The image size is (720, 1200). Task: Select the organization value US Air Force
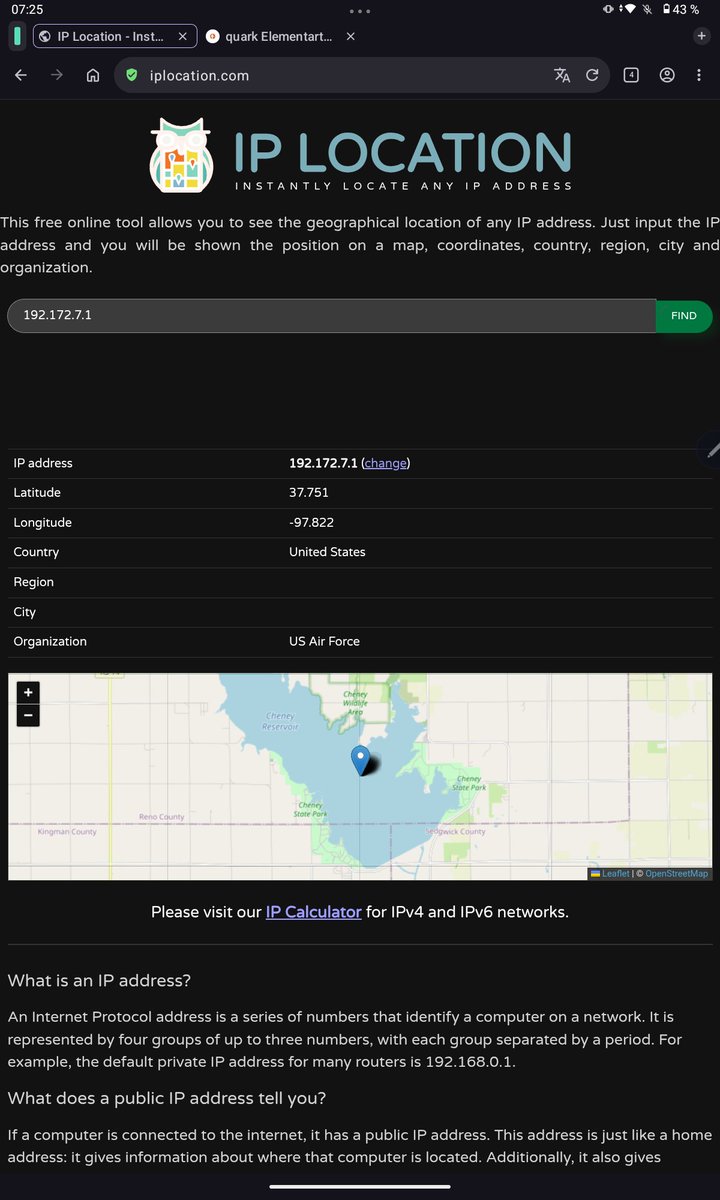click(x=324, y=641)
